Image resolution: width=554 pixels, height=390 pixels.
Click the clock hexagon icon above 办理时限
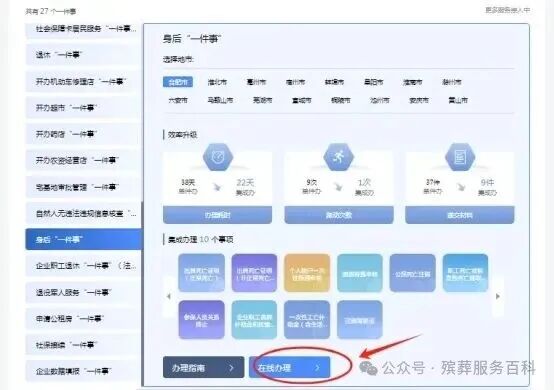(x=218, y=156)
